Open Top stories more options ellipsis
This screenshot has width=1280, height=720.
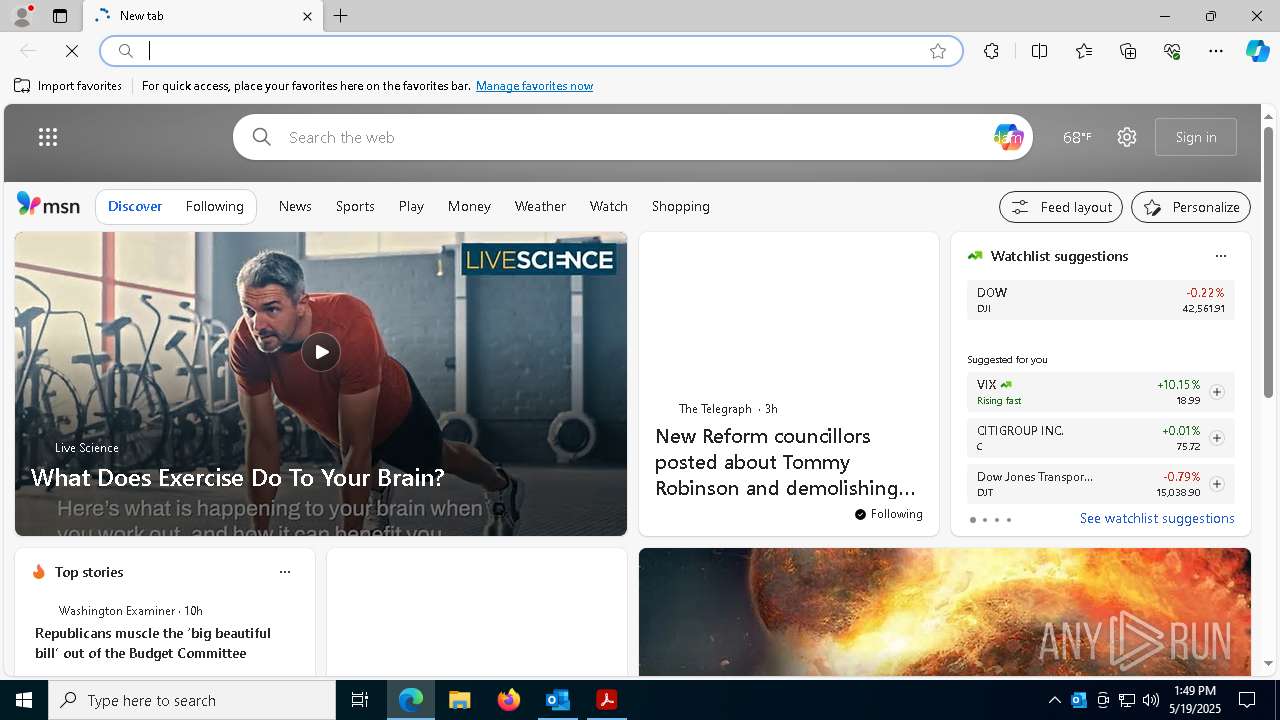(285, 572)
